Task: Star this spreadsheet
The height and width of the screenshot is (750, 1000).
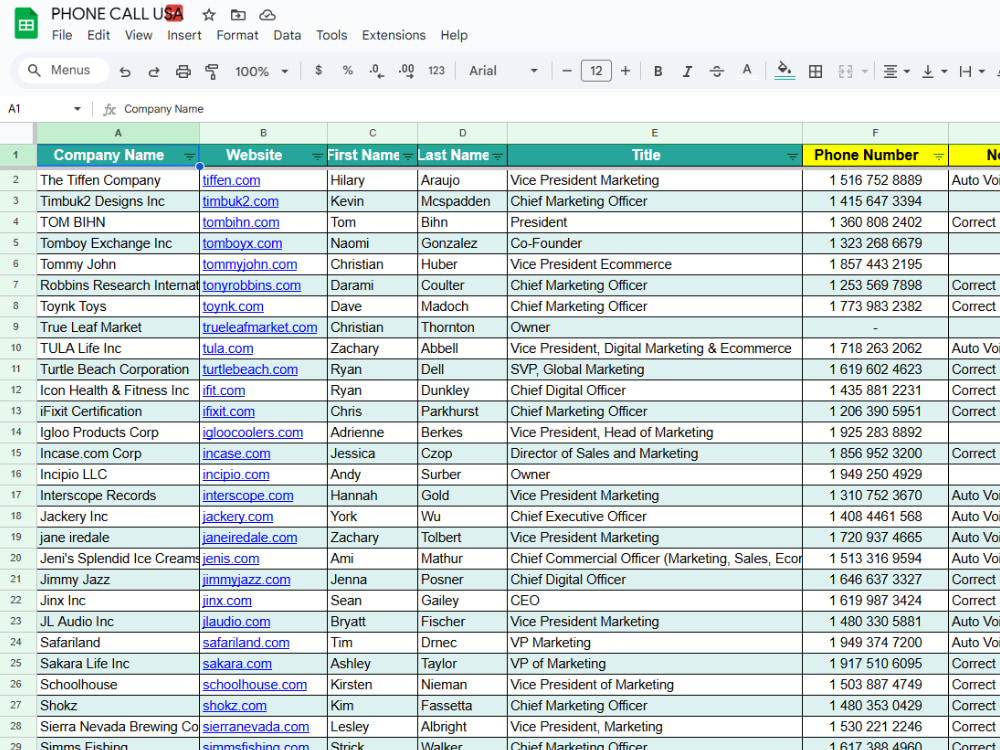Action: [x=209, y=15]
